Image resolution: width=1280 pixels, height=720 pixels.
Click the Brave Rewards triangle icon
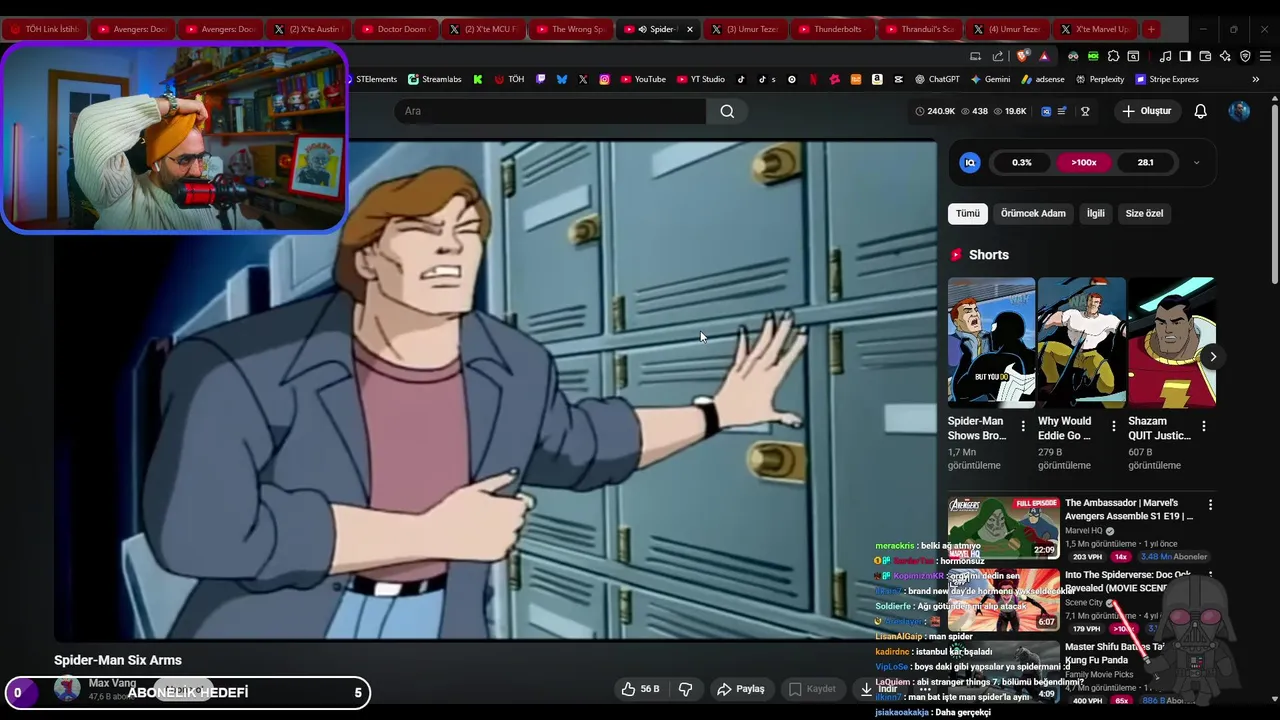1044,56
